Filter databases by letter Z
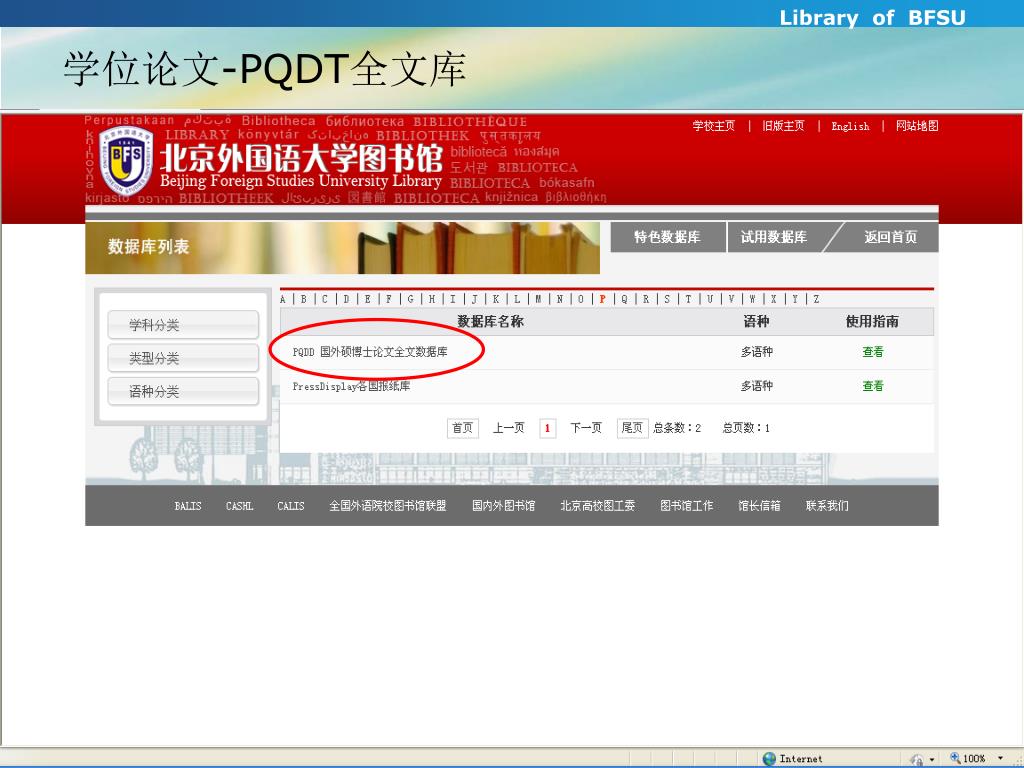Viewport: 1024px width, 768px height. [816, 299]
